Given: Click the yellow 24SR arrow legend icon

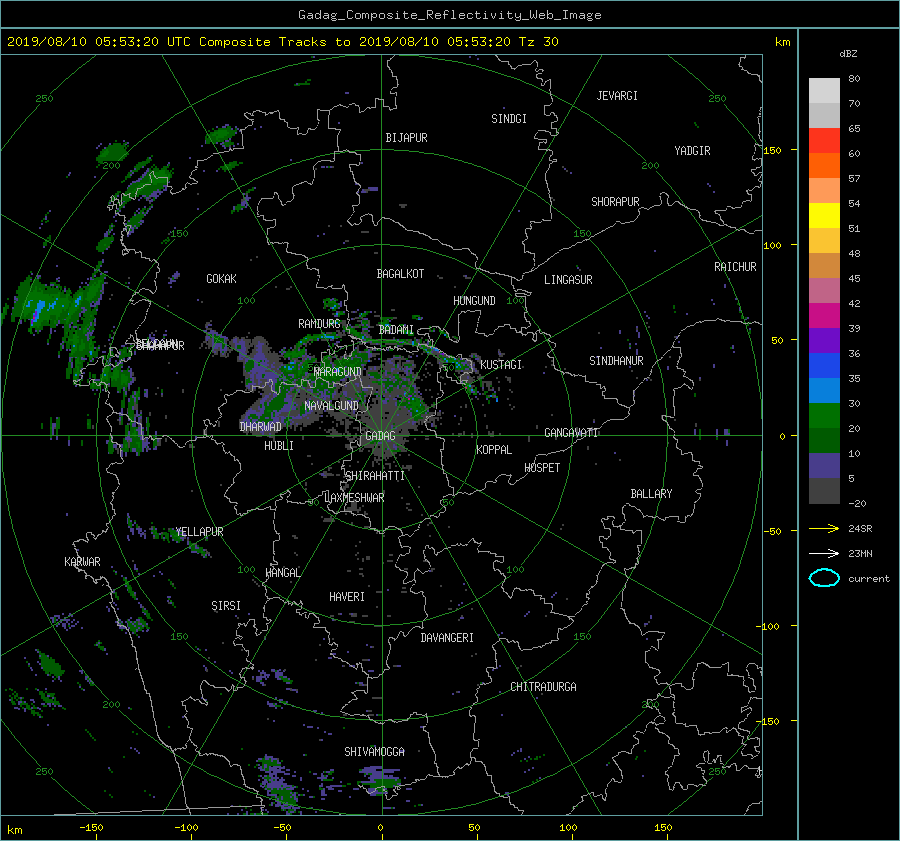Looking at the screenshot, I should pos(824,529).
